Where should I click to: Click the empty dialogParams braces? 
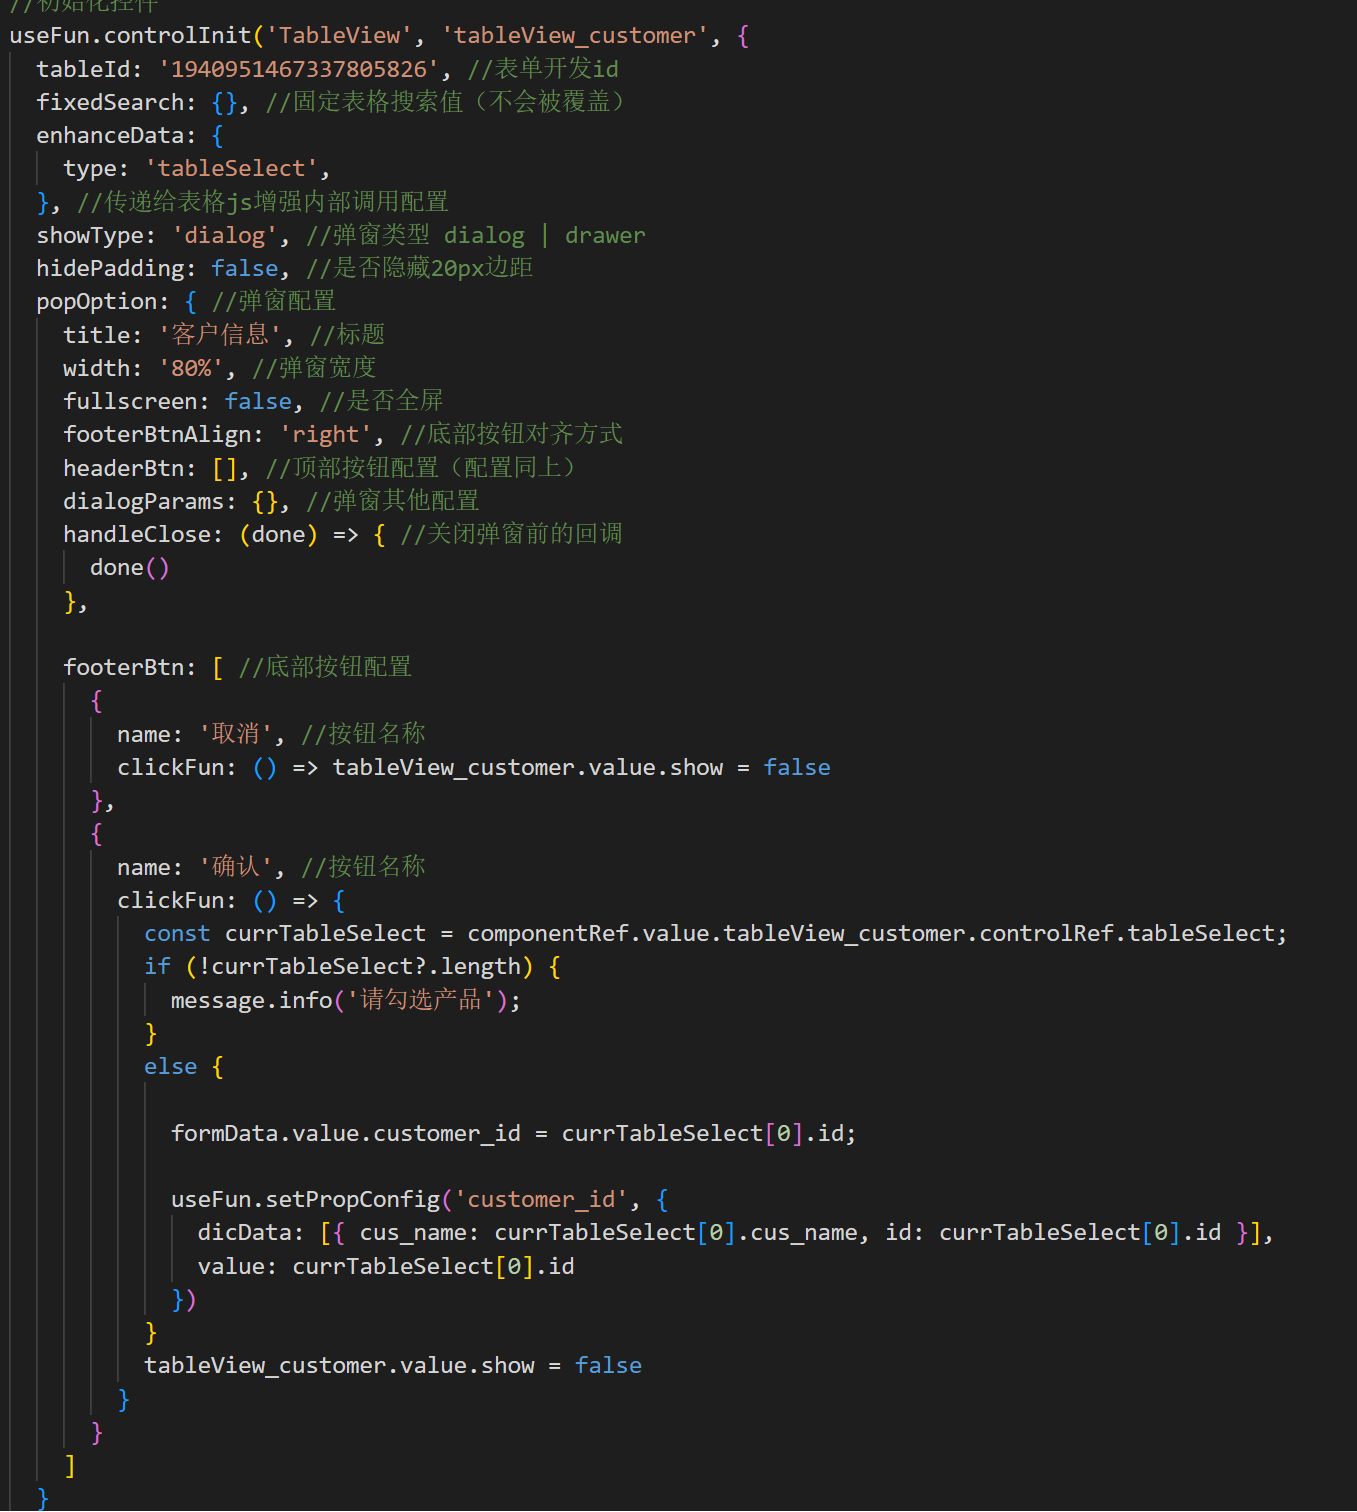pyautogui.click(x=265, y=502)
